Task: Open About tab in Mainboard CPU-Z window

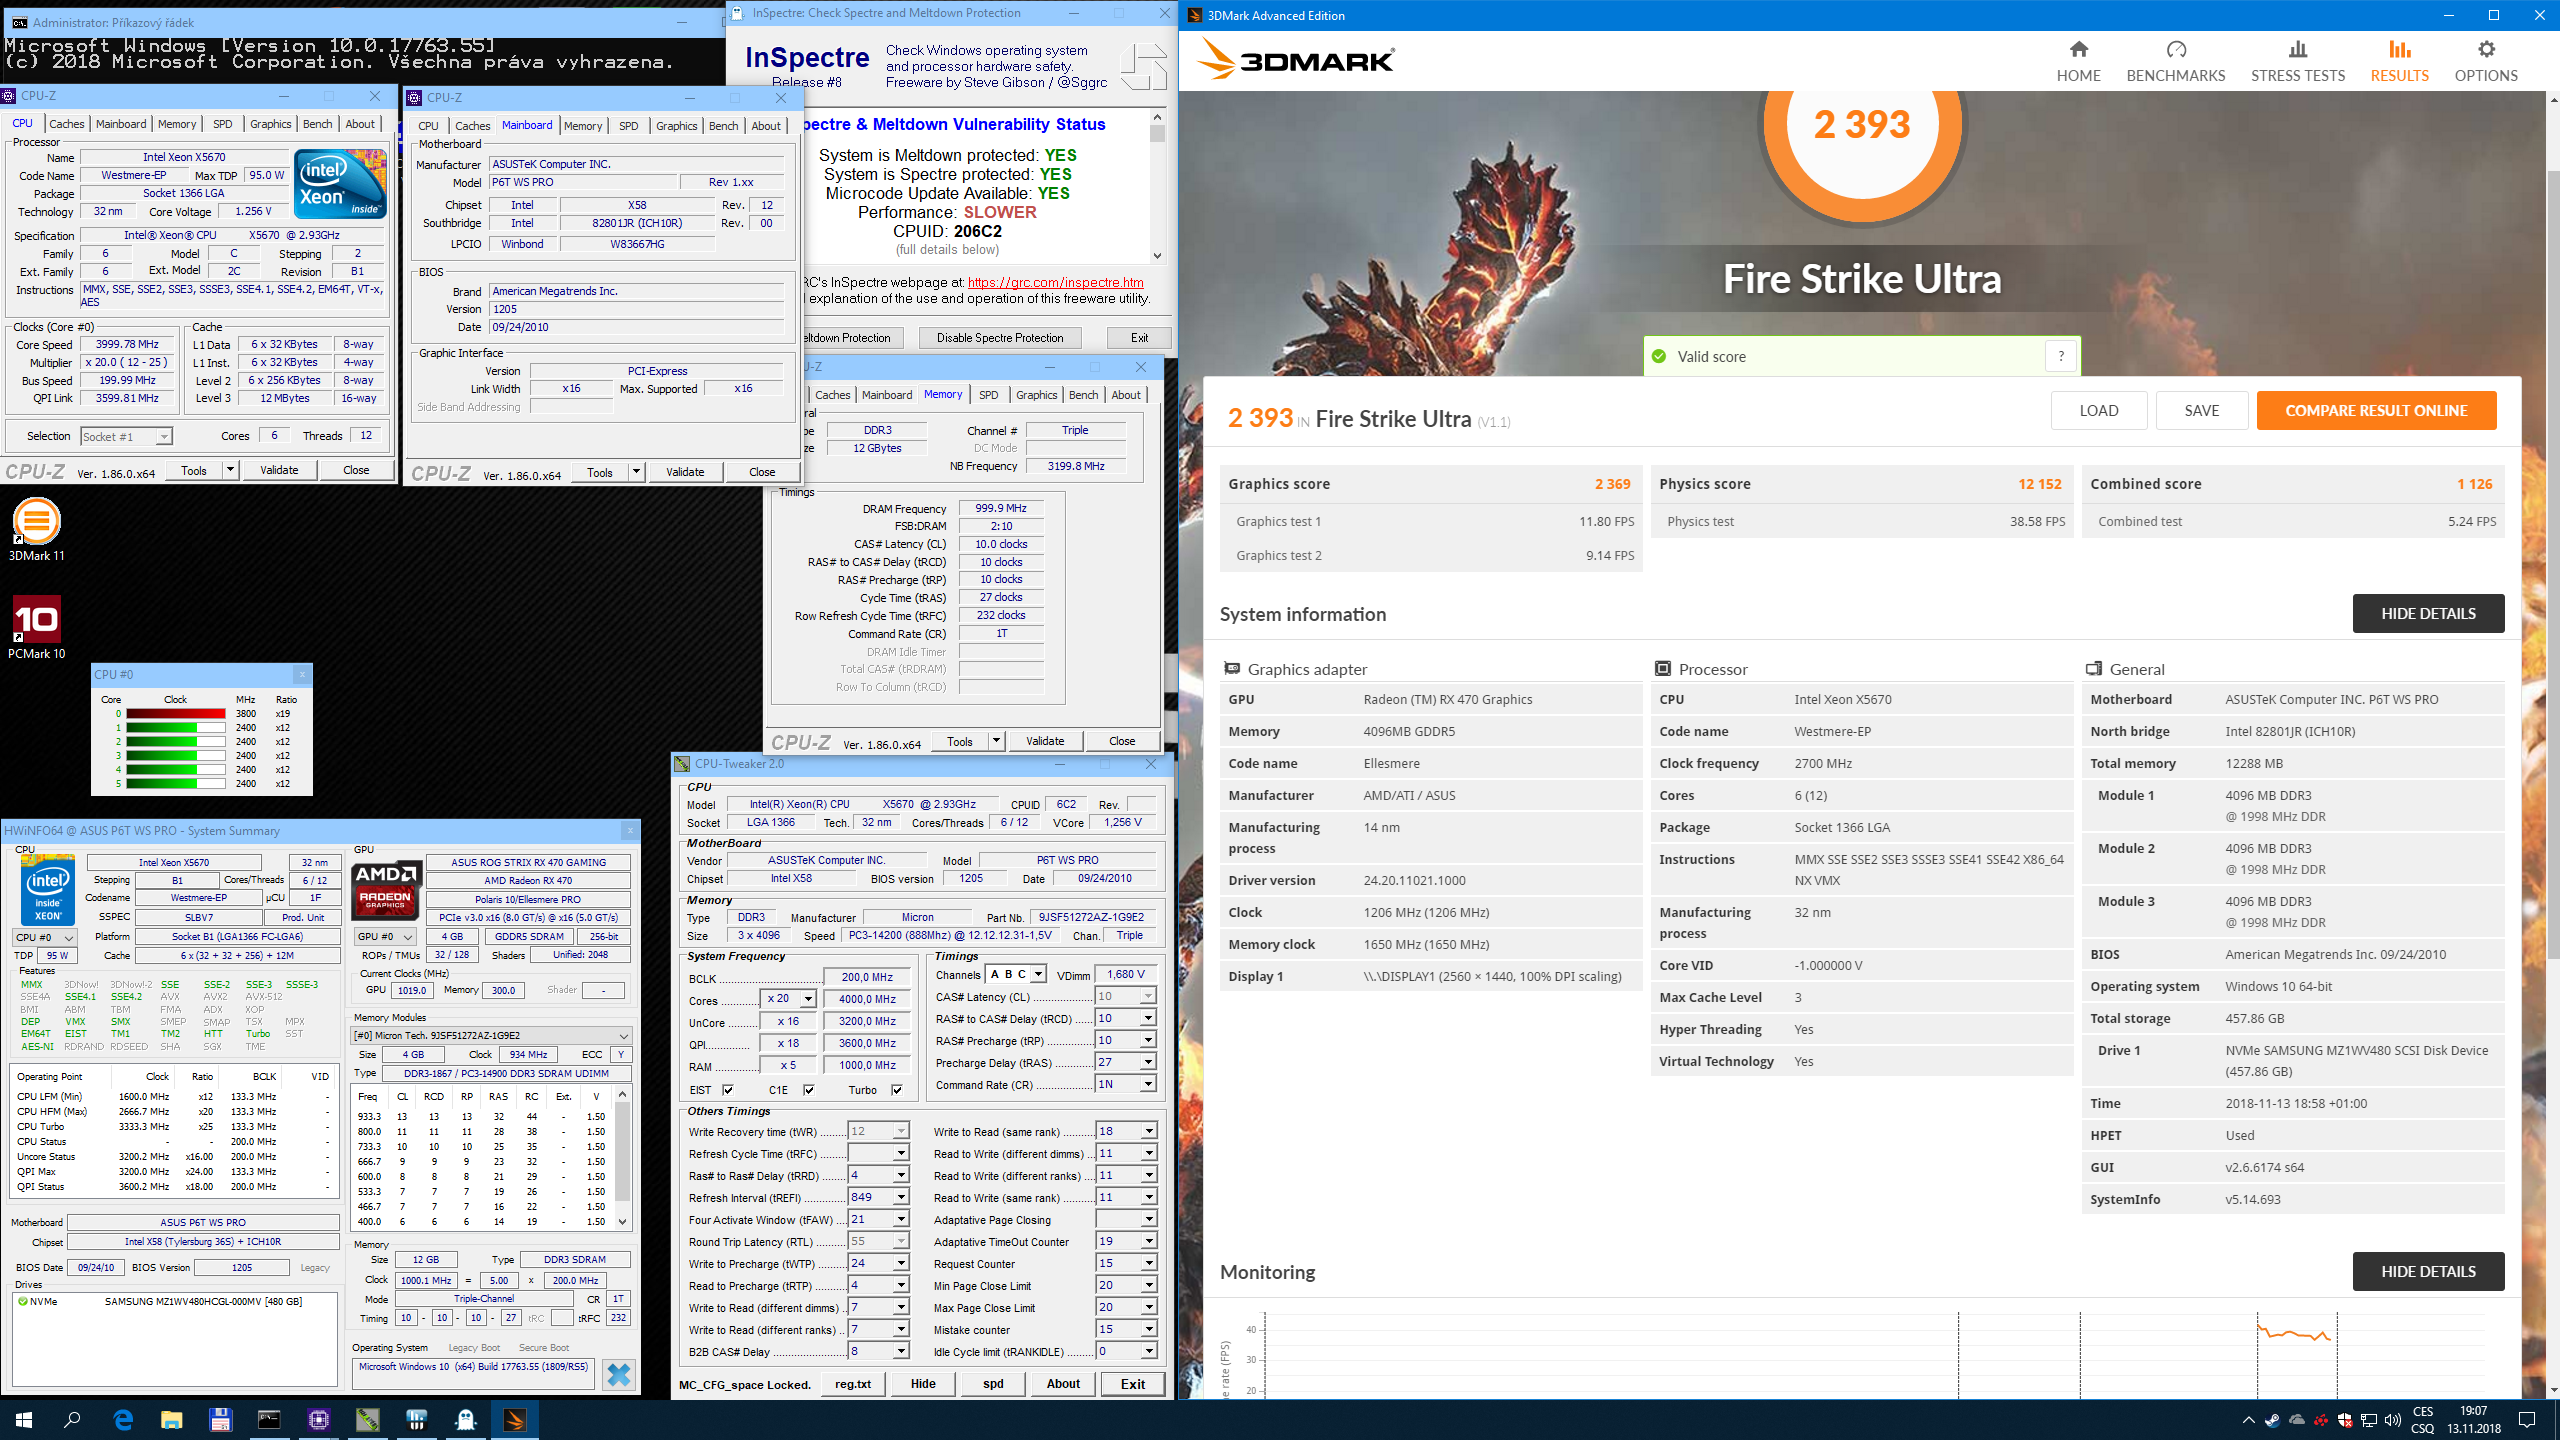Action: click(766, 126)
